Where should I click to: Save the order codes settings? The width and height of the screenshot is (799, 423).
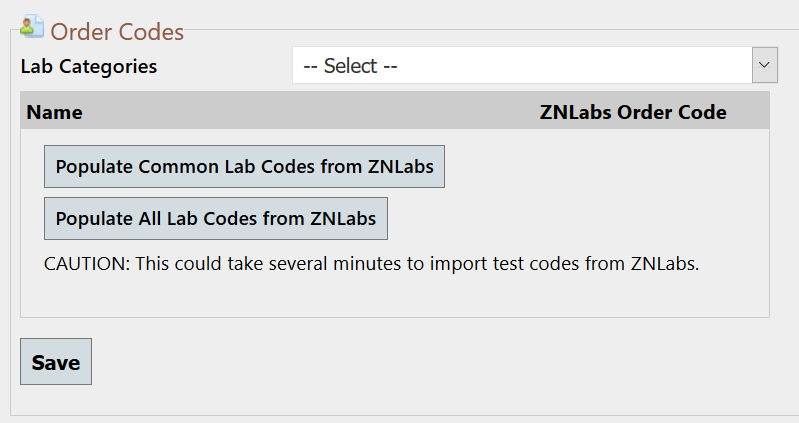click(56, 362)
